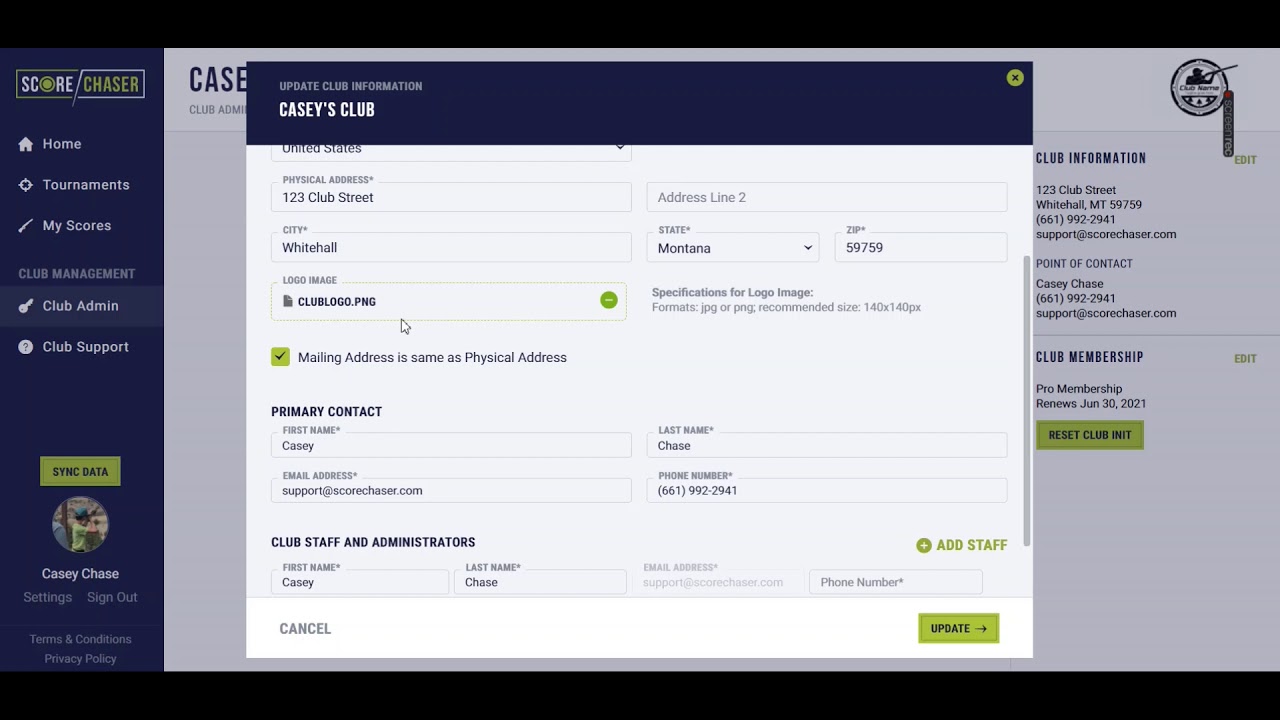Remove the CLUBLOGO.PNG file with the minus icon
Image resolution: width=1280 pixels, height=720 pixels.
(609, 300)
